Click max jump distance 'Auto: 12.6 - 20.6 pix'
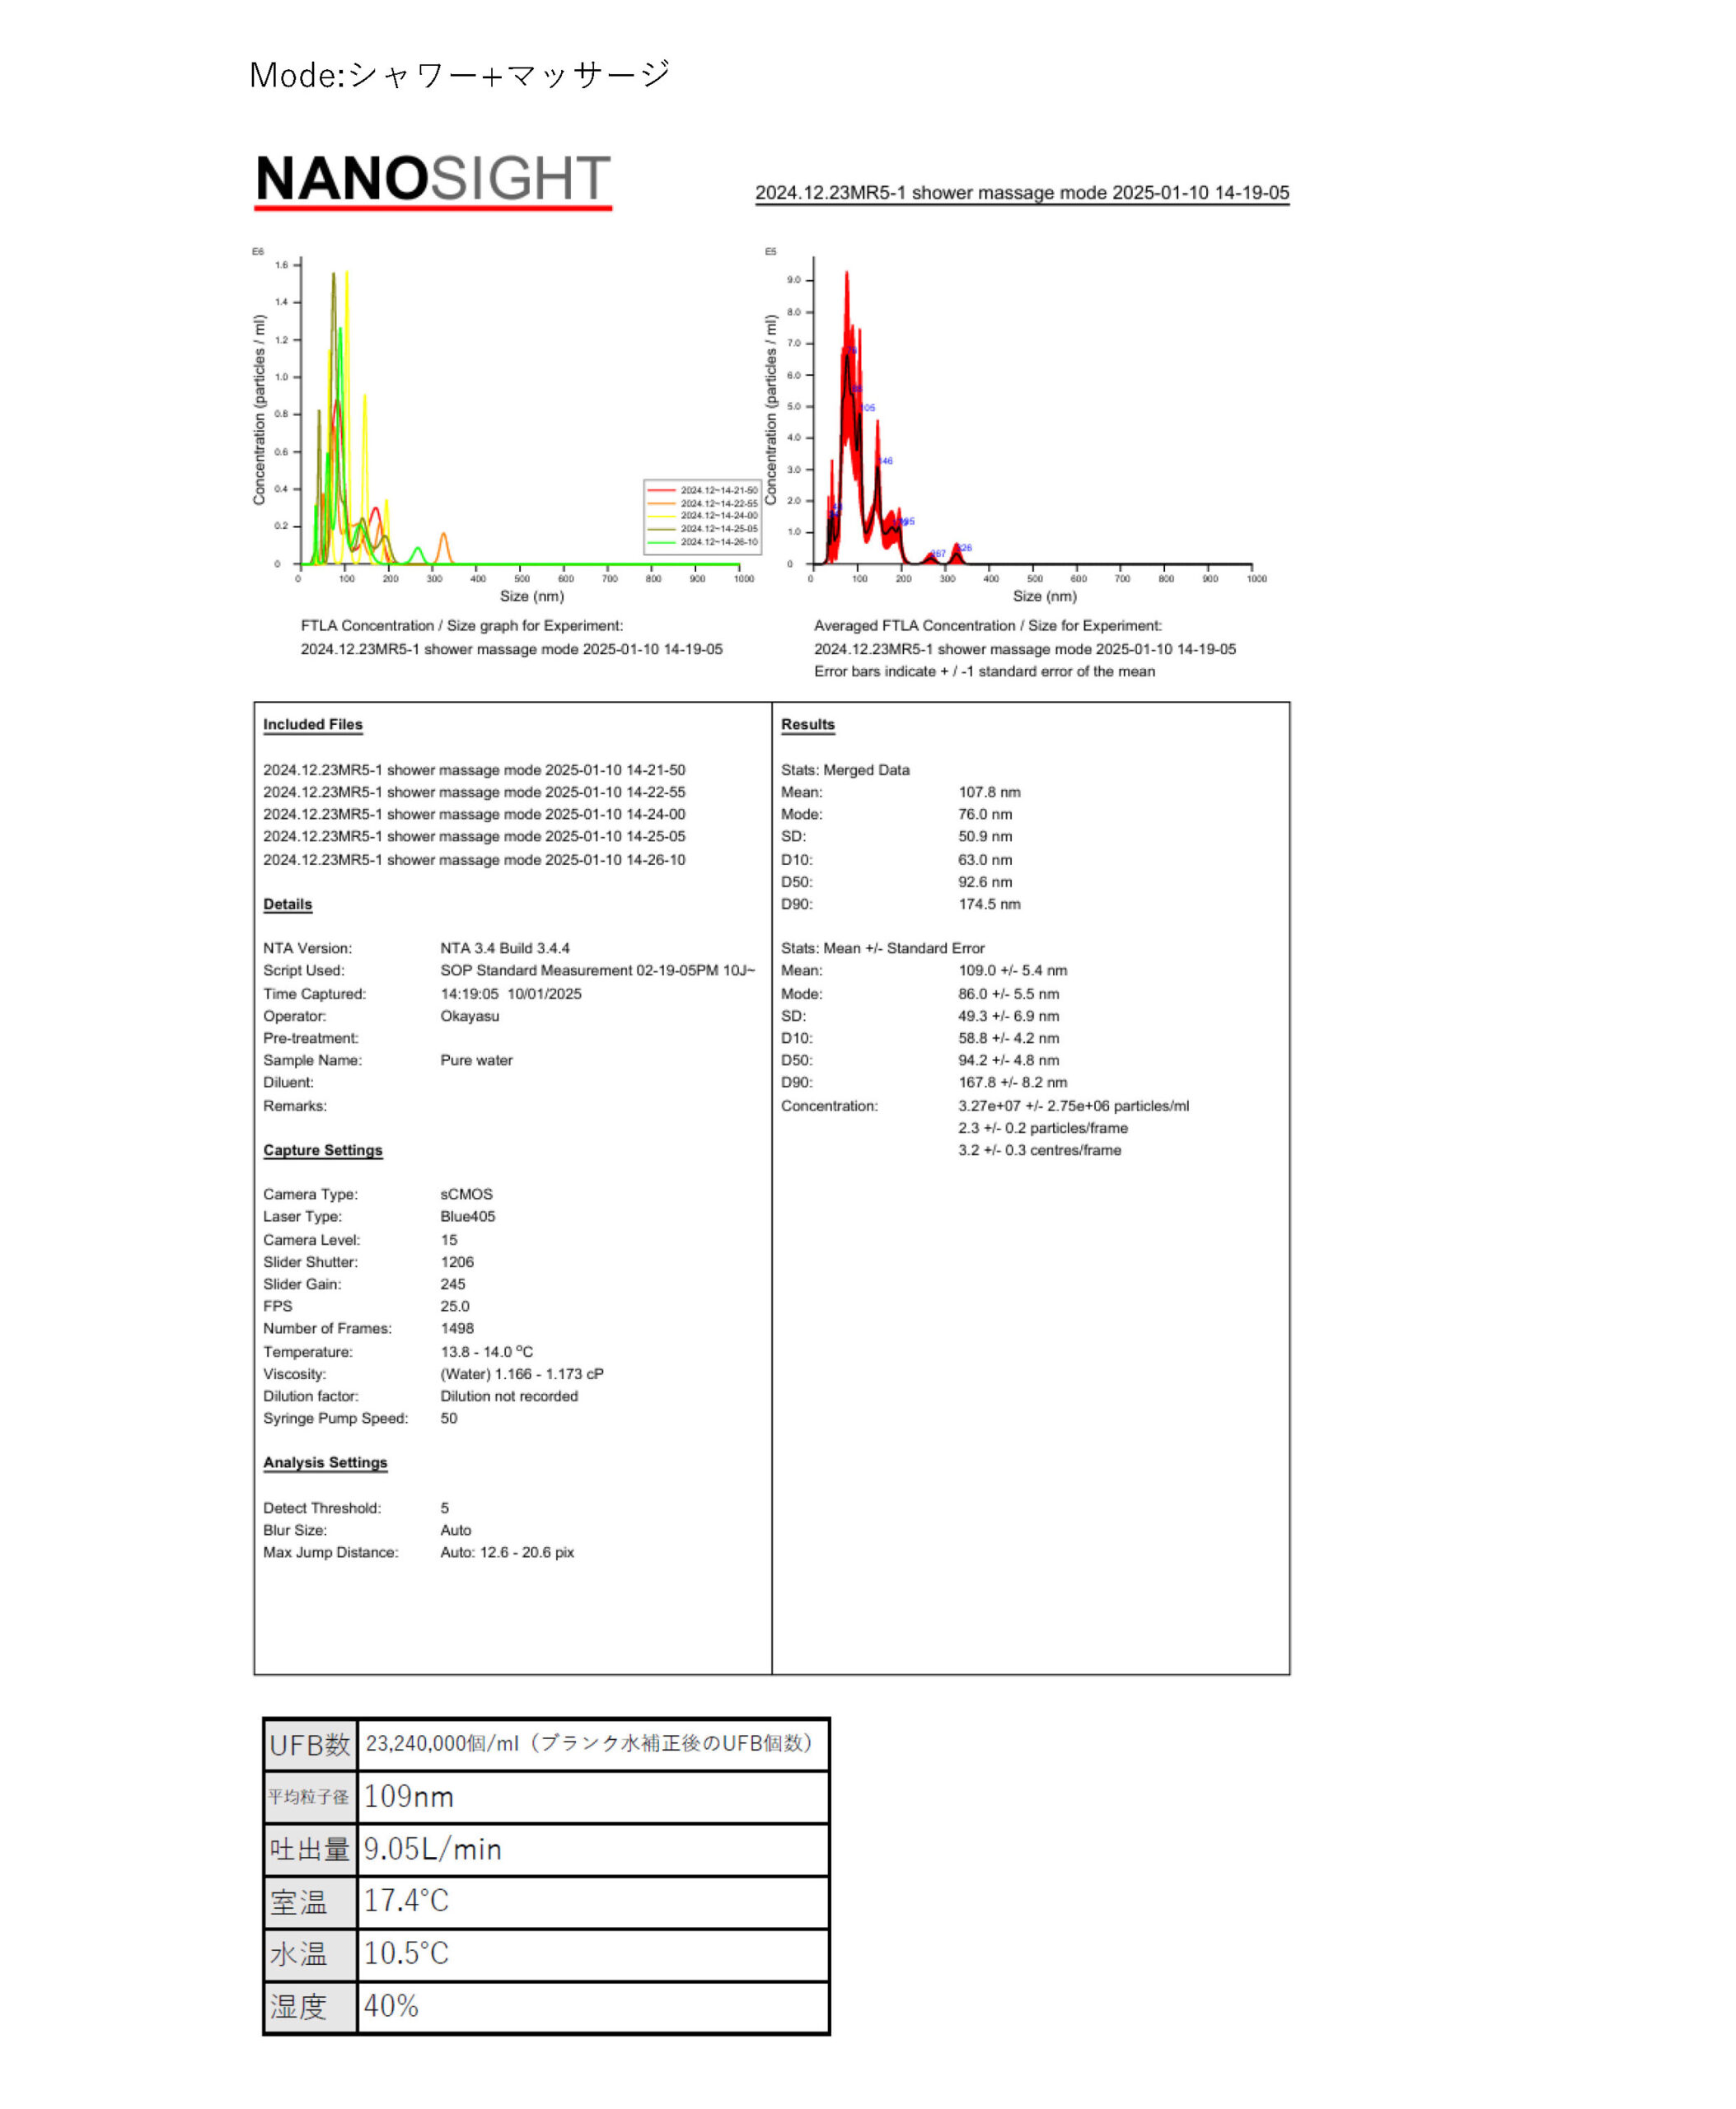The height and width of the screenshot is (2109, 1736). (x=507, y=1552)
